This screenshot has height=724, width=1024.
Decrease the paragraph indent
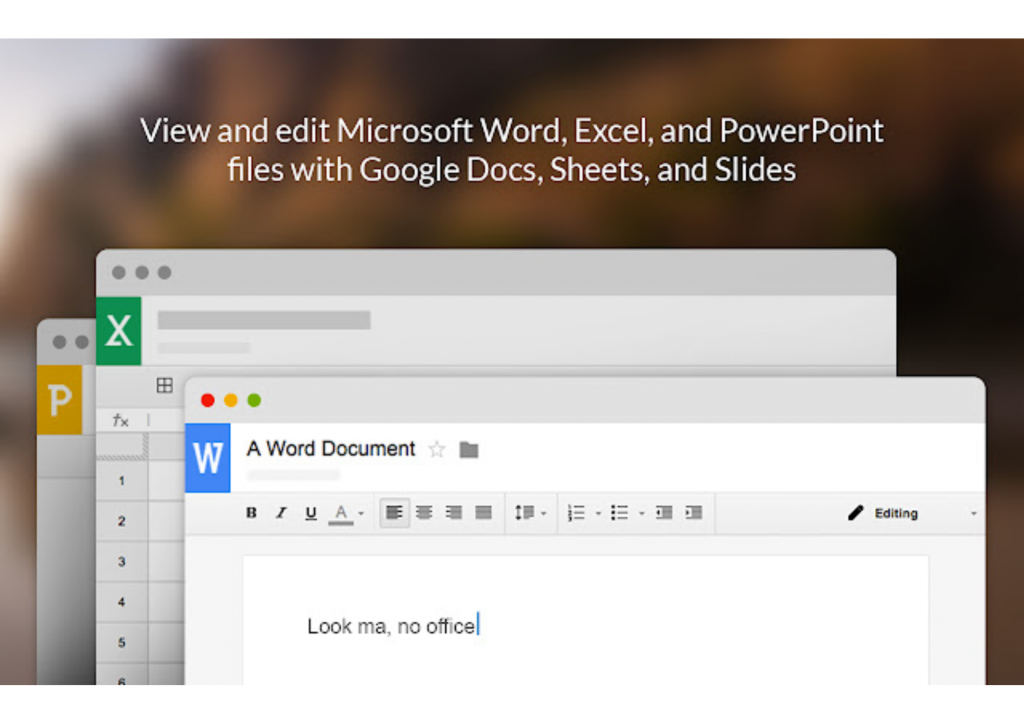[664, 512]
